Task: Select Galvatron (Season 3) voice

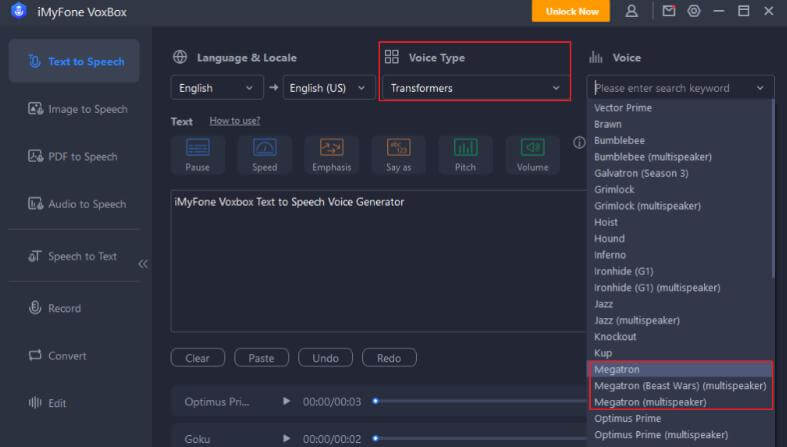Action: [x=680, y=173]
